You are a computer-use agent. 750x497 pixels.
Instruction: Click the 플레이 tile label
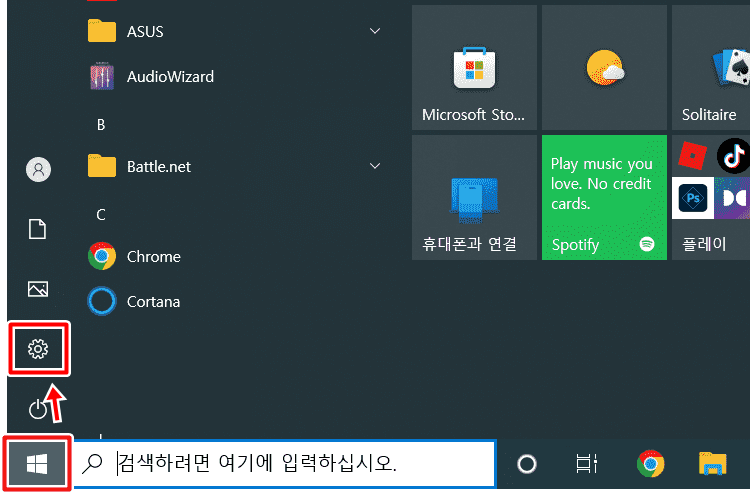click(704, 244)
